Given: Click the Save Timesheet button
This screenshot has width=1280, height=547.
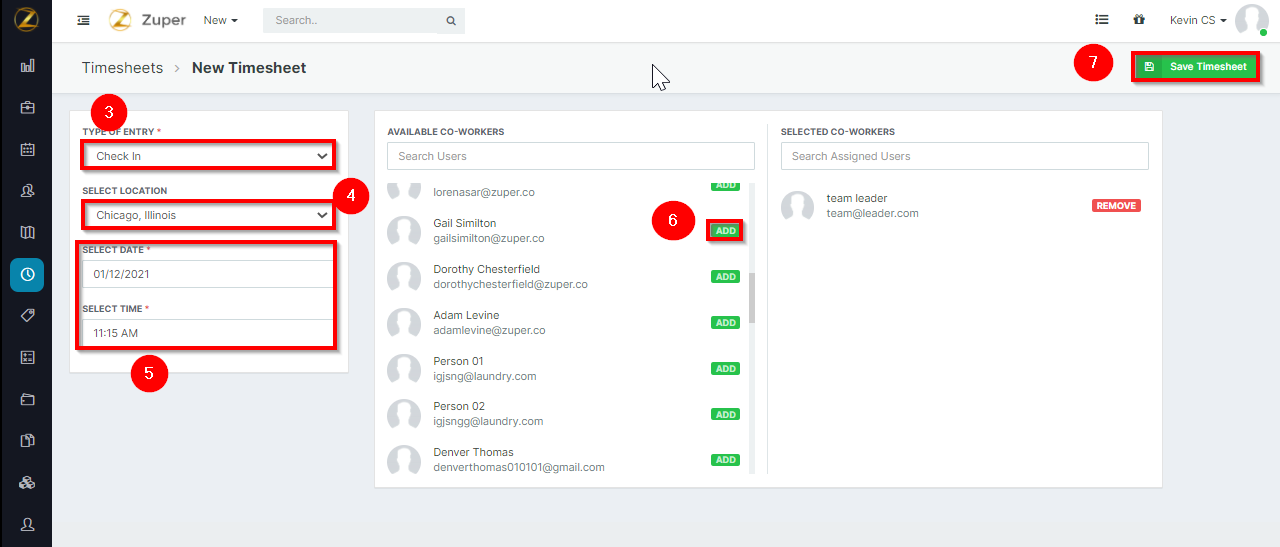Looking at the screenshot, I should [1196, 67].
